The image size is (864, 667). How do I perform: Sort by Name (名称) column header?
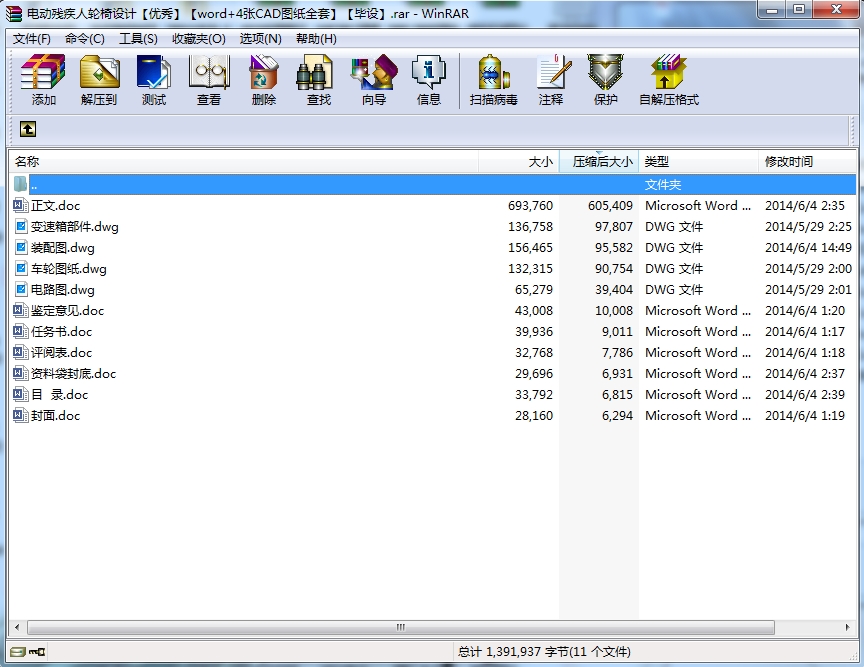pos(244,162)
